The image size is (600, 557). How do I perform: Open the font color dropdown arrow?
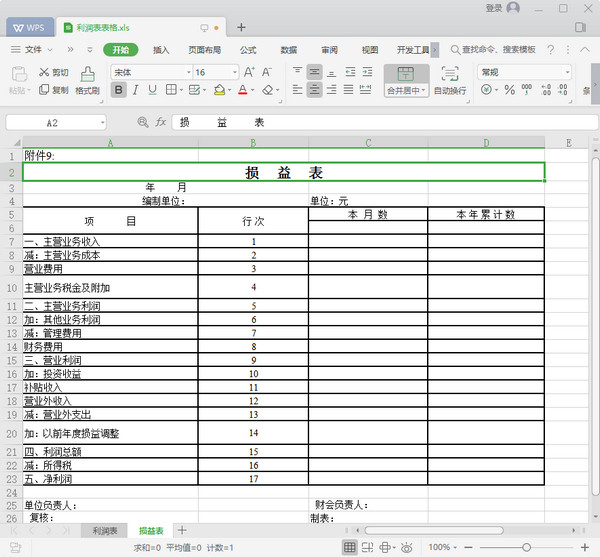(253, 91)
